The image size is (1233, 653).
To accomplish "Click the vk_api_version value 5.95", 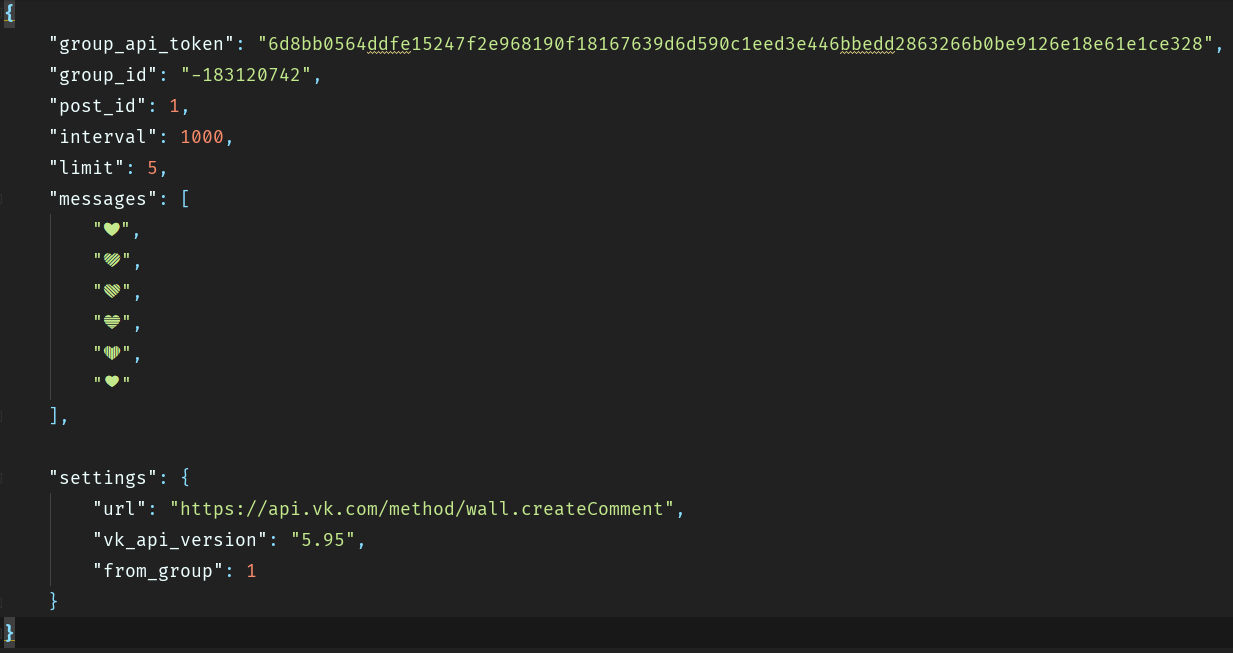I will pos(323,540).
